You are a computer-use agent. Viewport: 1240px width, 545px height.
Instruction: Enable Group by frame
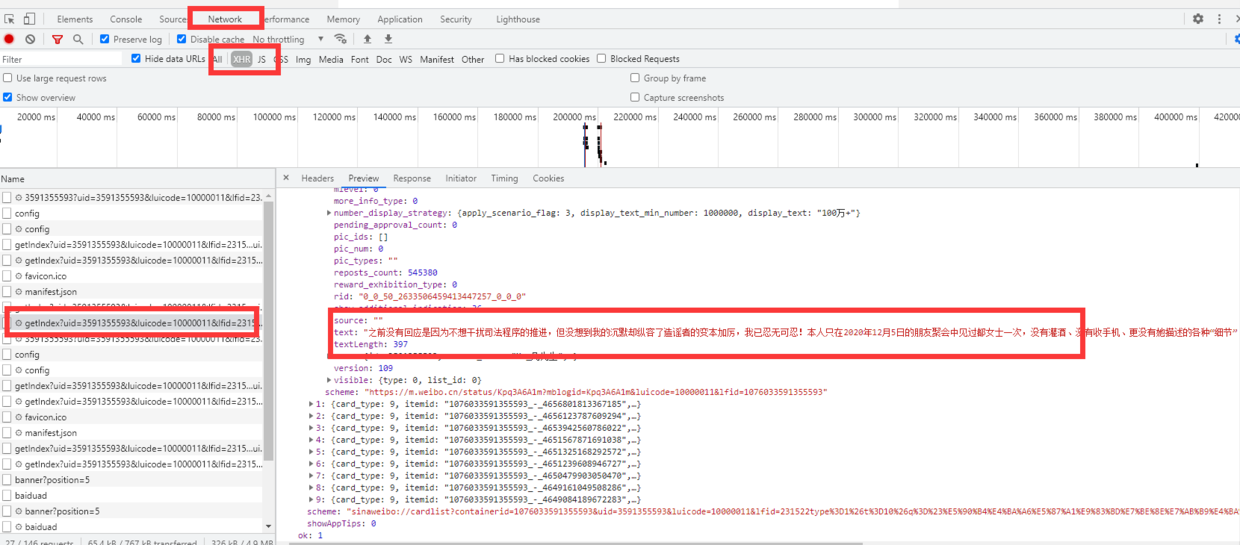[635, 78]
